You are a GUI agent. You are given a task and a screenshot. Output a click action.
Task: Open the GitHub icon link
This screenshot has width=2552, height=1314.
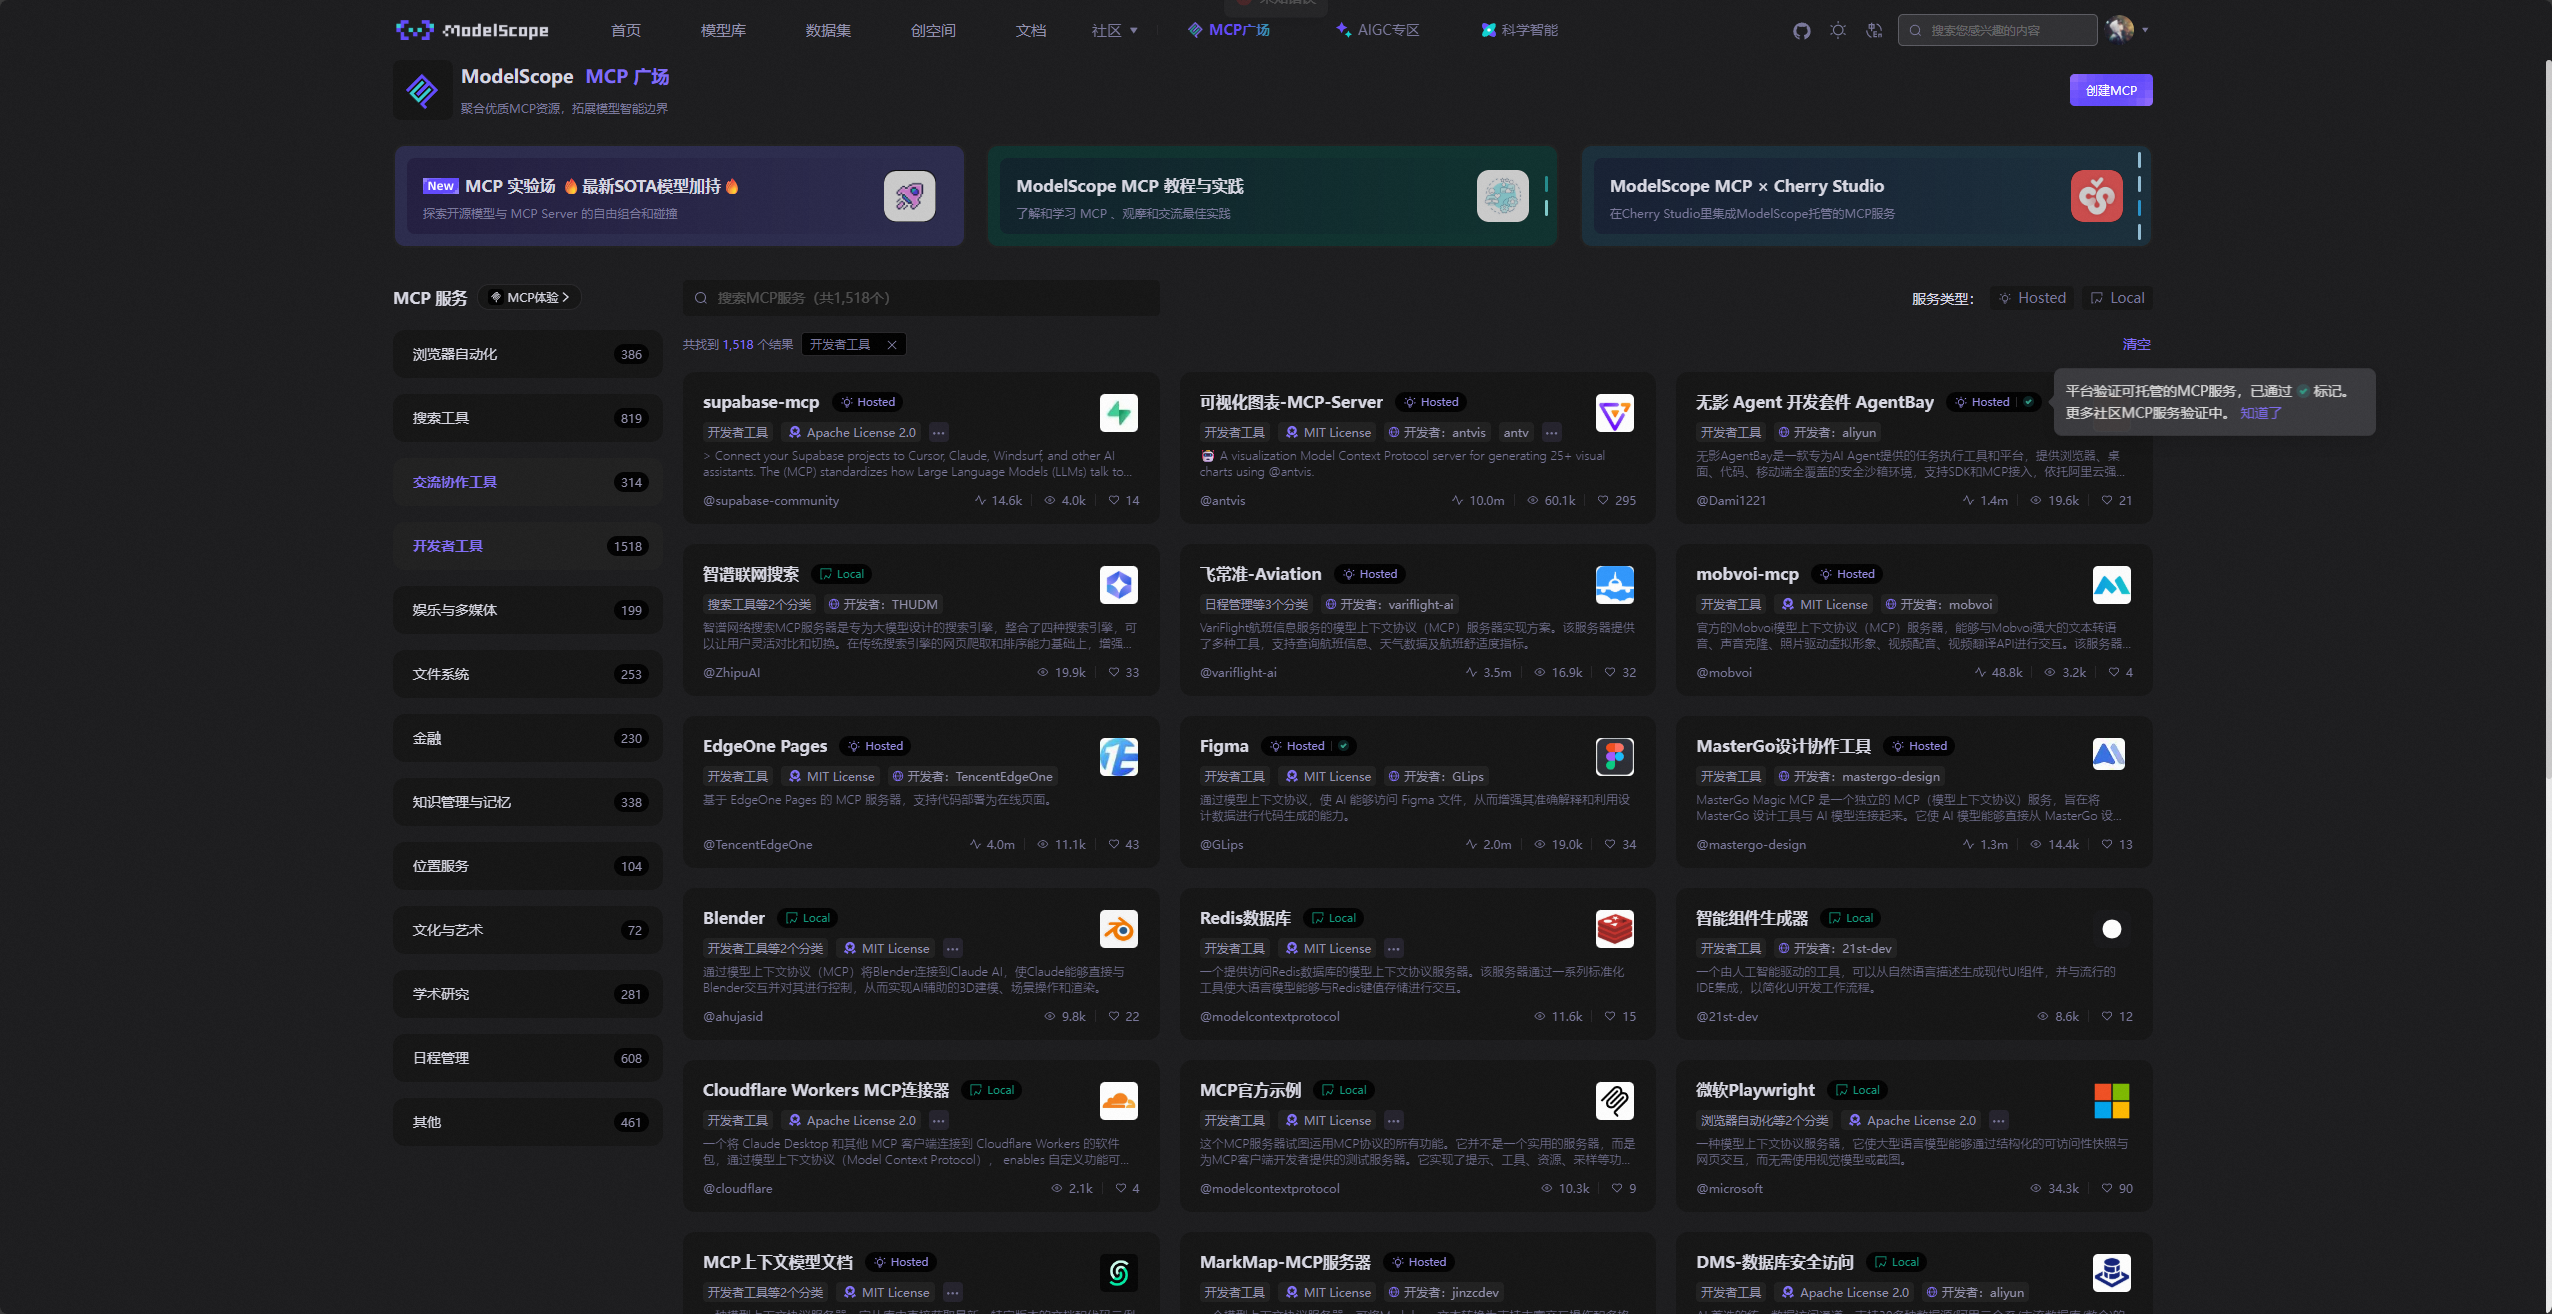pyautogui.click(x=1801, y=31)
